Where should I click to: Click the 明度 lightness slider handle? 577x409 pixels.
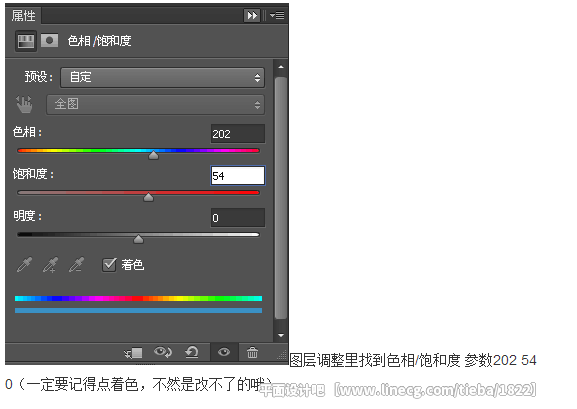[x=138, y=239]
